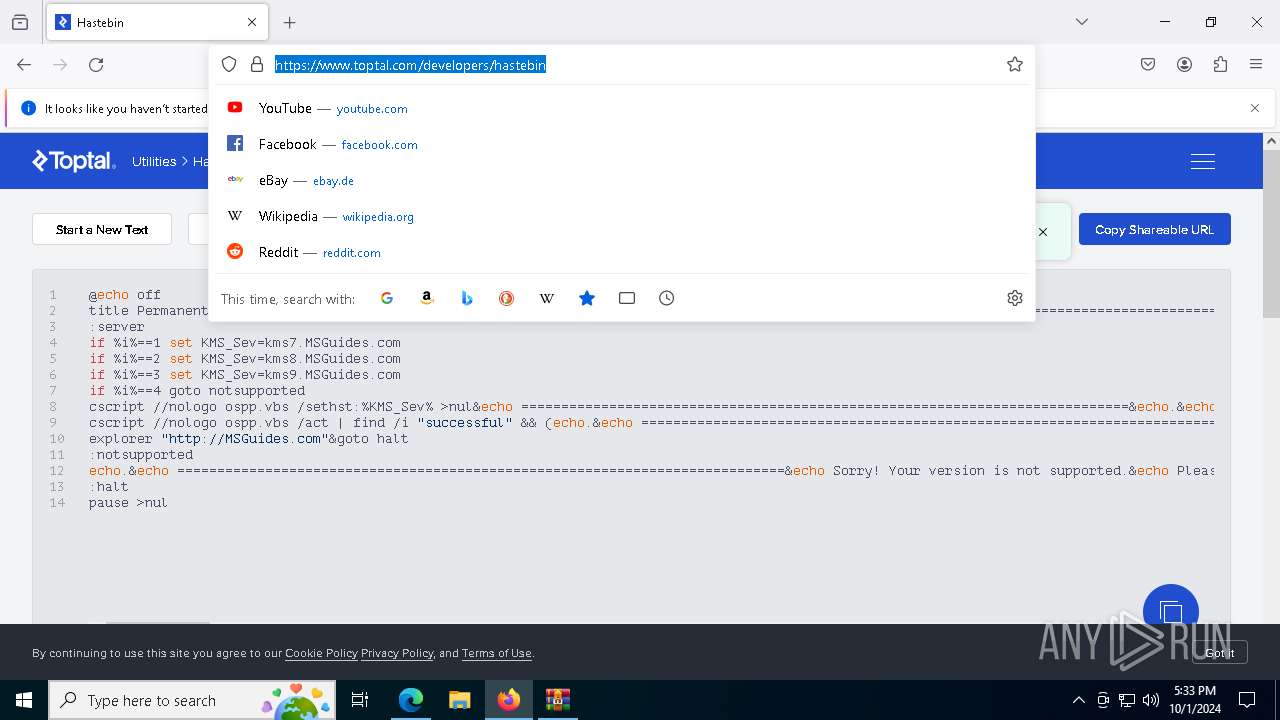Screen dimensions: 1280x720
Task: Open search settings gear icon
Action: [1015, 298]
